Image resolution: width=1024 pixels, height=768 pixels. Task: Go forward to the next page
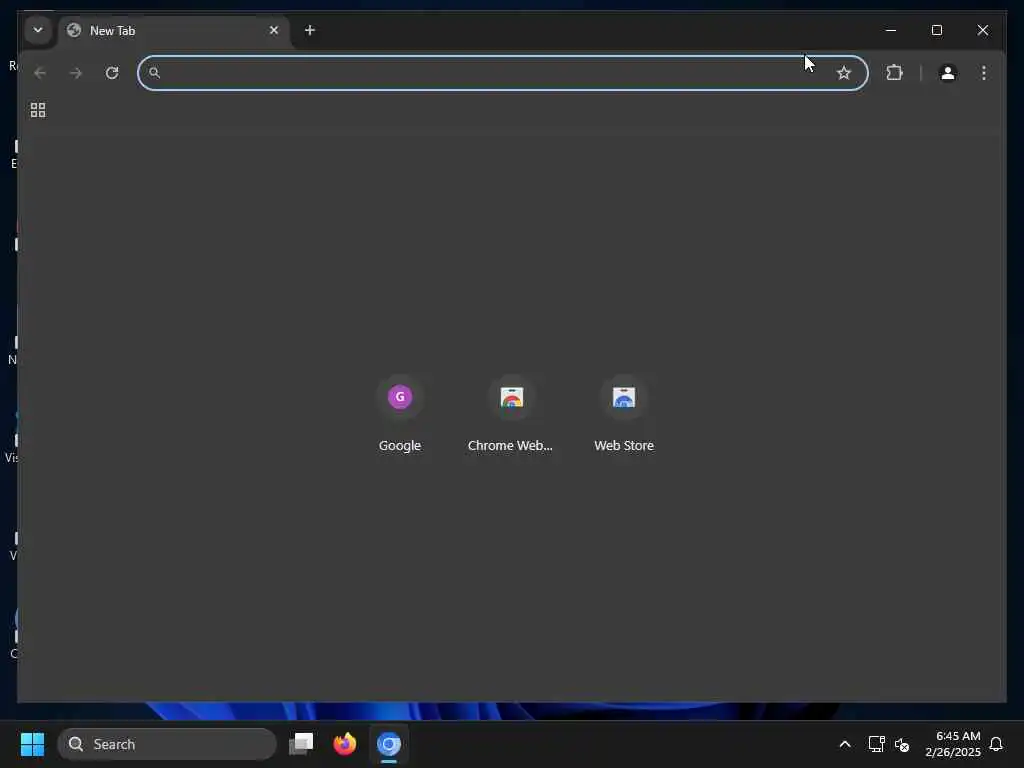click(x=76, y=72)
